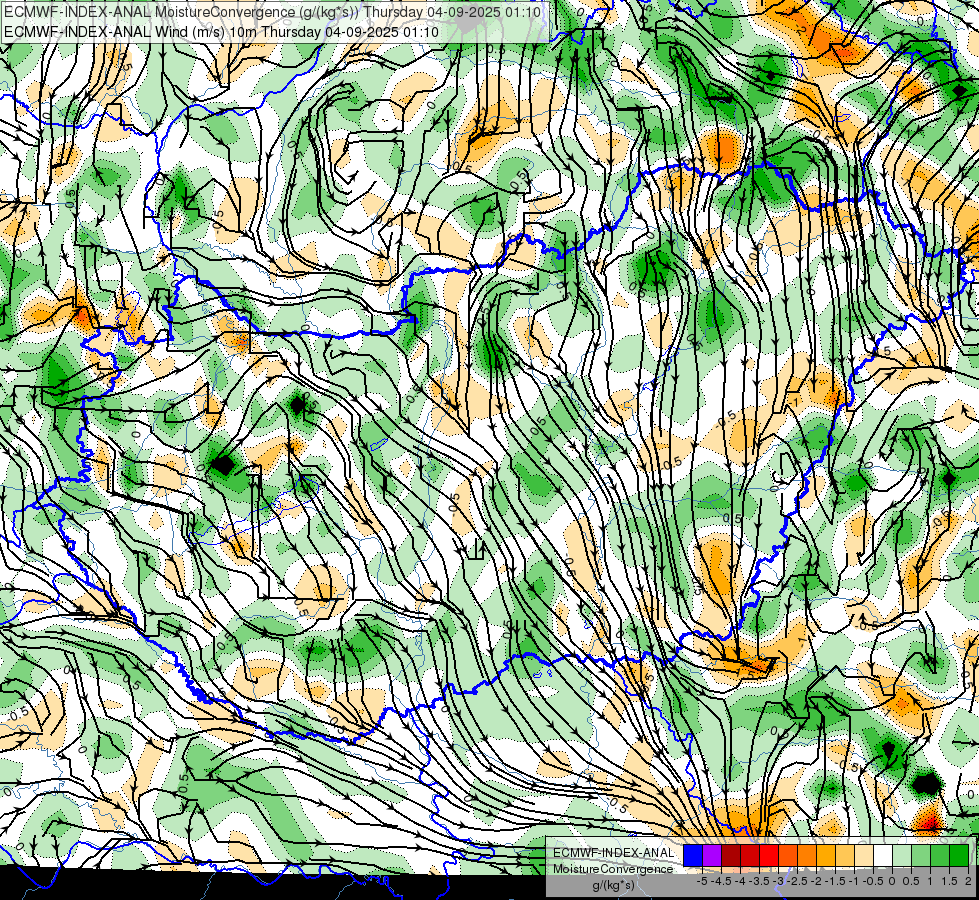Click the '-3.5' legend scale value
Image resolution: width=979 pixels, height=900 pixels.
click(x=759, y=881)
